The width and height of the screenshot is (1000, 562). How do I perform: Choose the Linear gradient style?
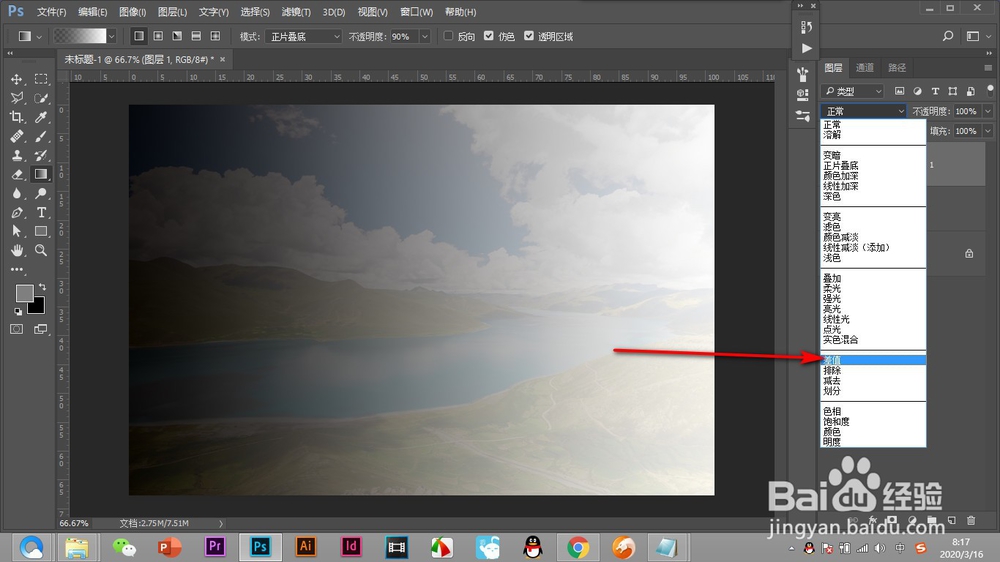click(x=138, y=36)
